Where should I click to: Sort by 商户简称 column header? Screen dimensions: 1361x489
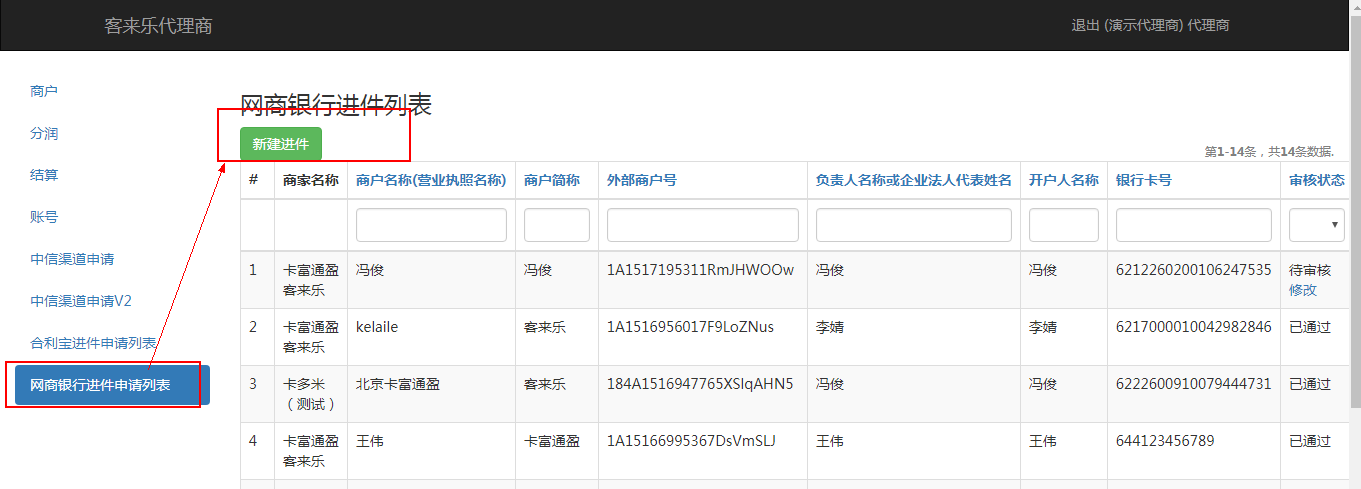point(552,181)
